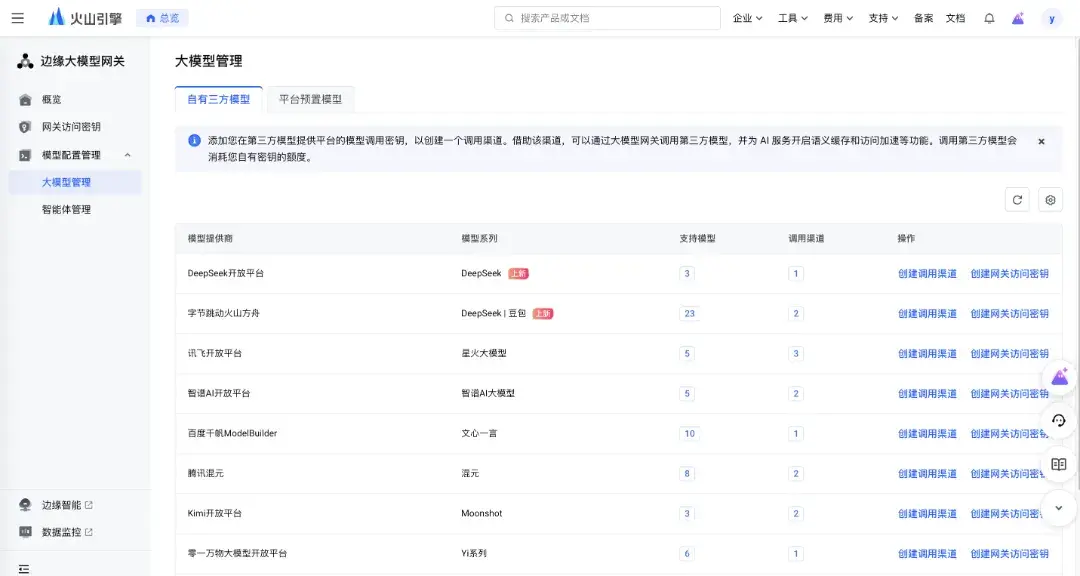Expand the 工具 dropdown
This screenshot has height=576, width=1080.
point(793,19)
